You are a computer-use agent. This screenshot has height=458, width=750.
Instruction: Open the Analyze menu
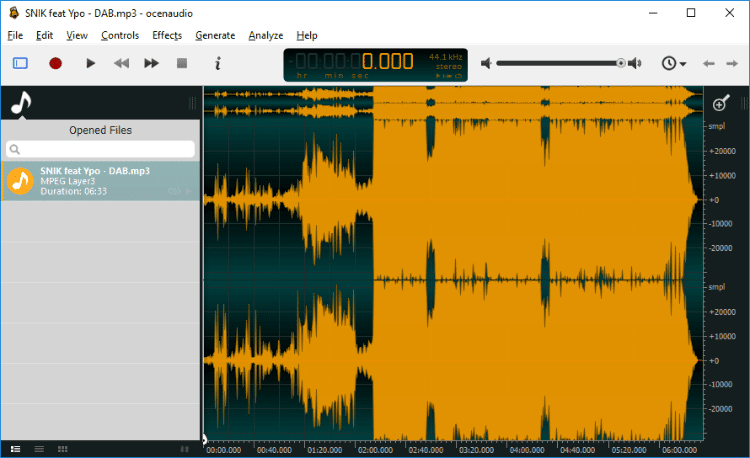[266, 35]
